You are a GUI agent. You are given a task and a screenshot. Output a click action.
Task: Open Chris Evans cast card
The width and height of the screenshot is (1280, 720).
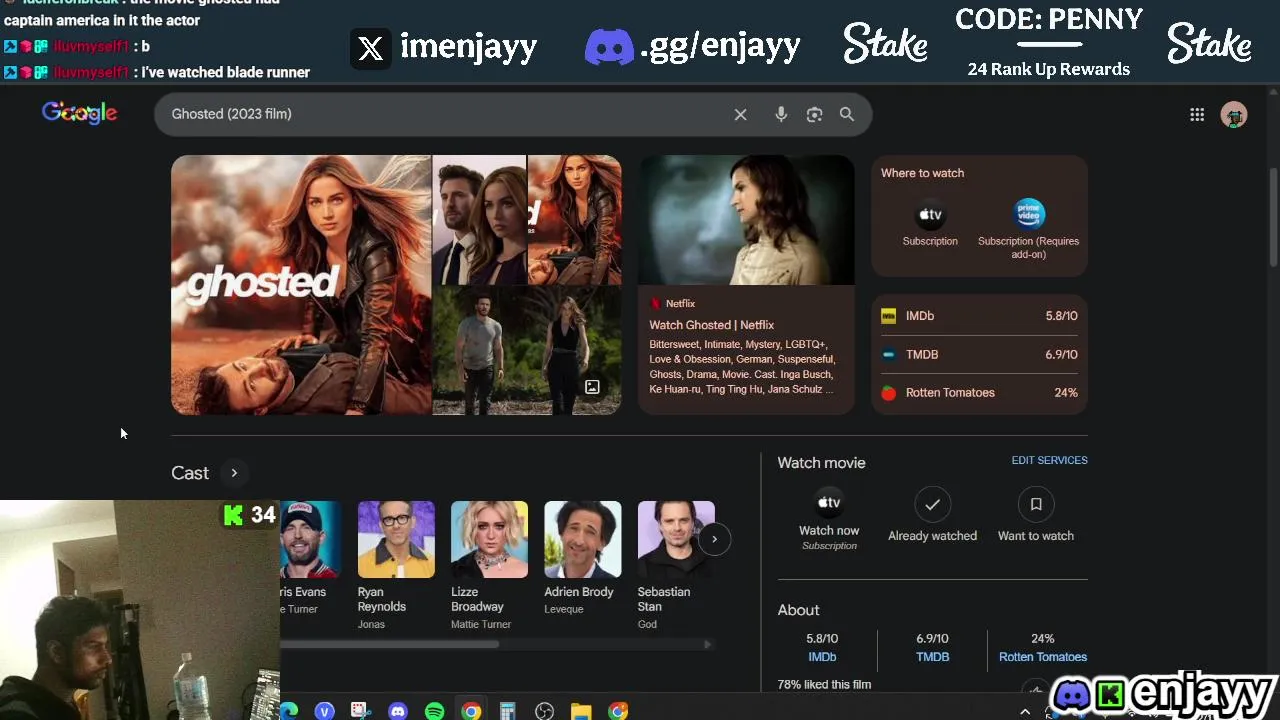pyautogui.click(x=310, y=558)
